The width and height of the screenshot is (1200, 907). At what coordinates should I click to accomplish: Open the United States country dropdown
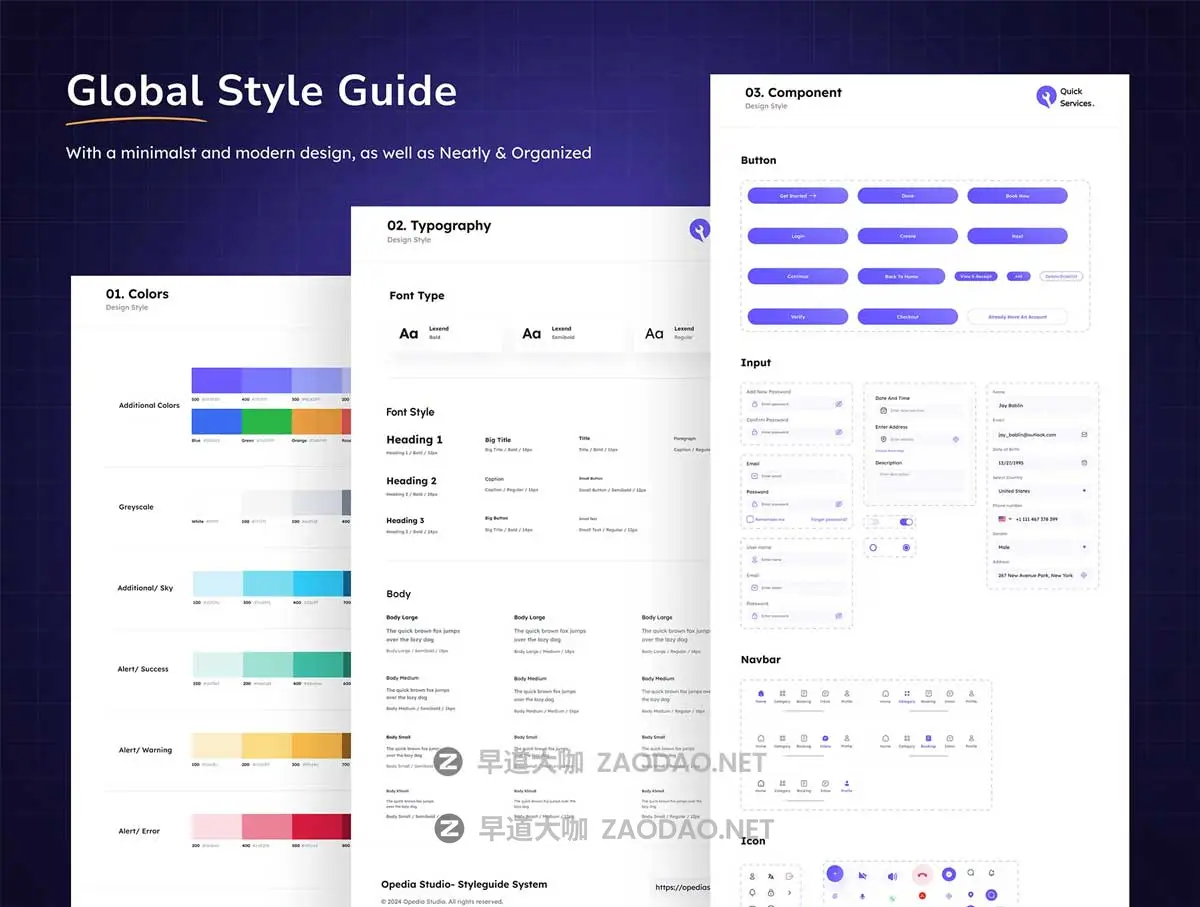coord(1043,489)
